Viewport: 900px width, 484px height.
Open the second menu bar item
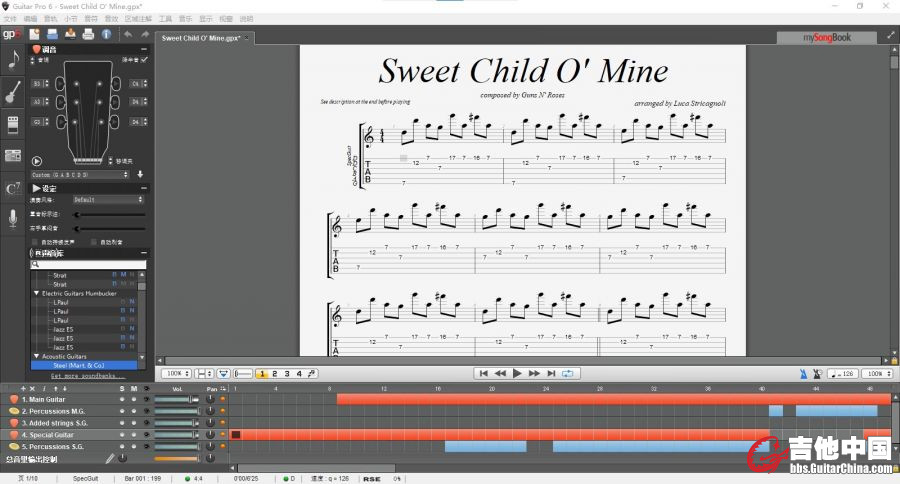click(30, 19)
